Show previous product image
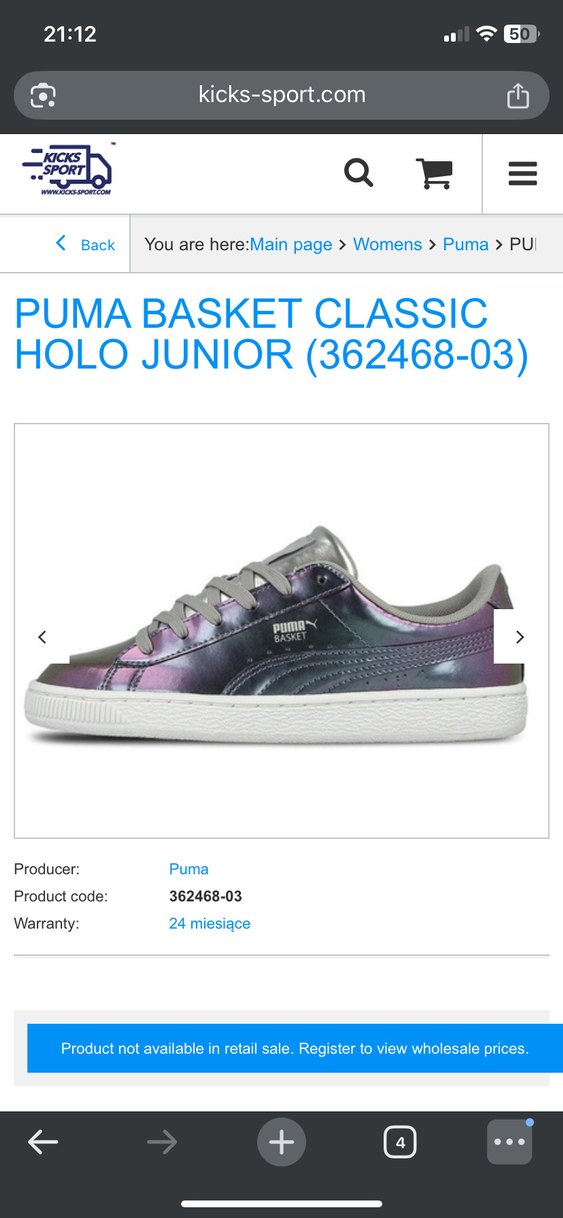The image size is (563, 1218). pyautogui.click(x=42, y=637)
